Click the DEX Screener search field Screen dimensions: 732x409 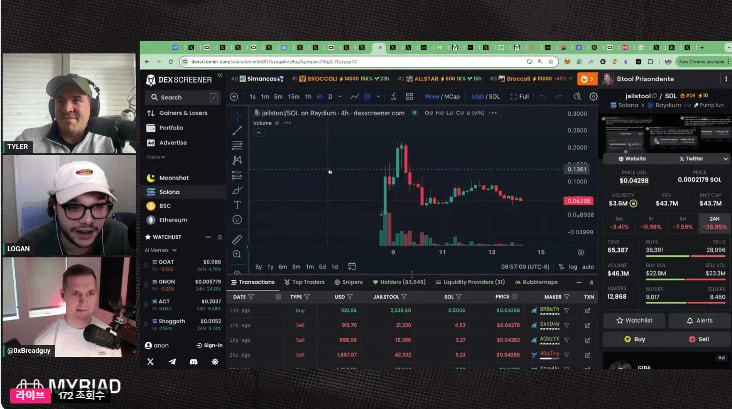(183, 97)
